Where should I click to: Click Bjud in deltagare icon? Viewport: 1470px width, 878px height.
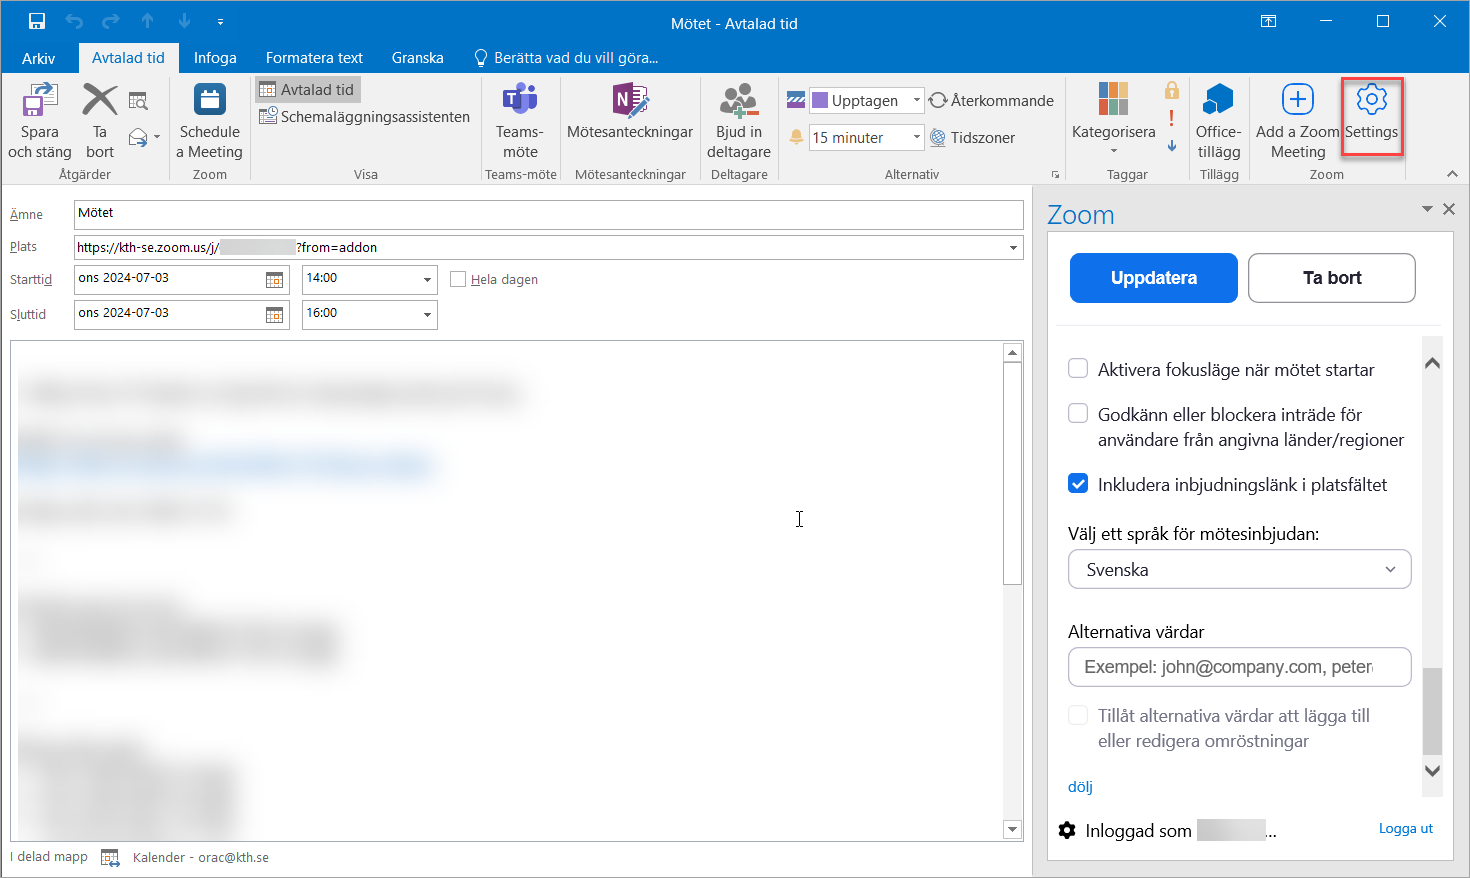pos(738,101)
